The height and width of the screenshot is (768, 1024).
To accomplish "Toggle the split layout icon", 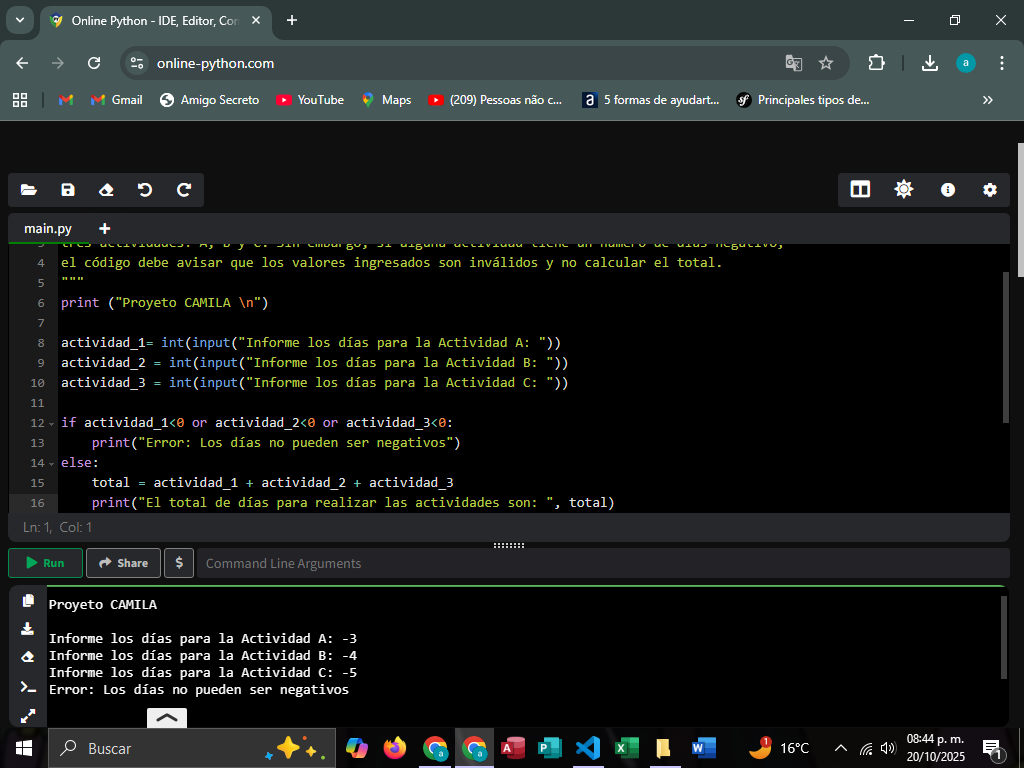I will coord(860,190).
